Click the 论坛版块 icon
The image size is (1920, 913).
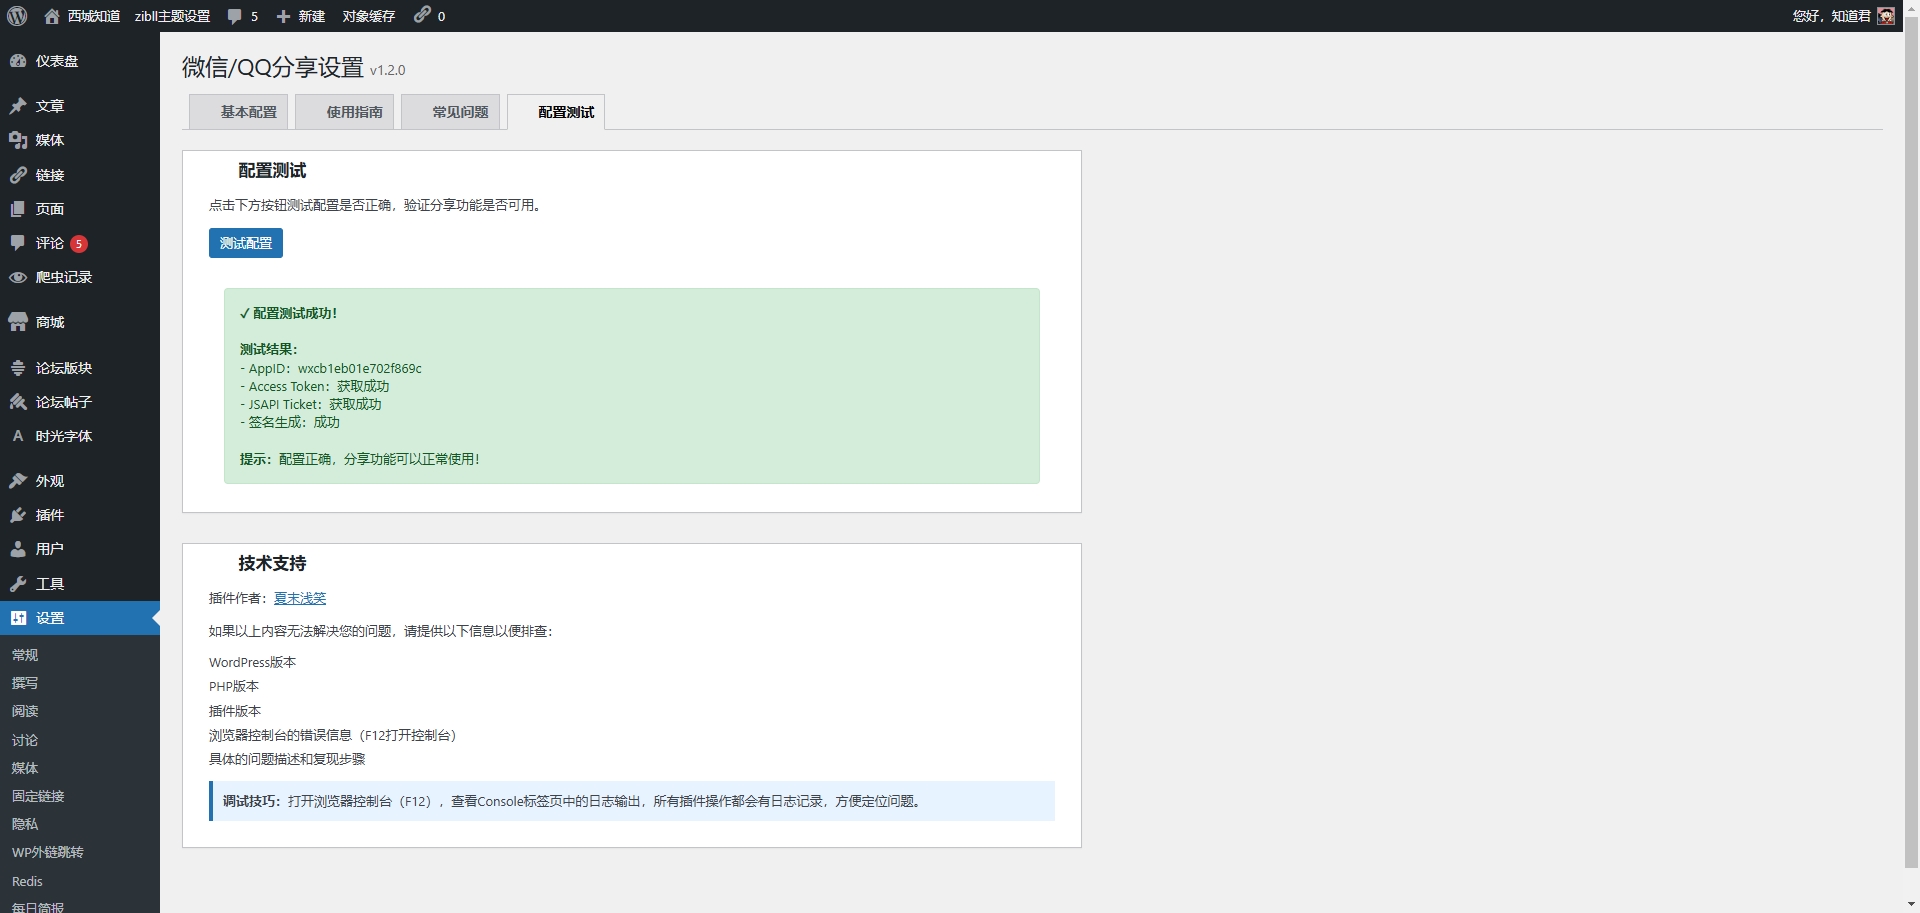18,368
